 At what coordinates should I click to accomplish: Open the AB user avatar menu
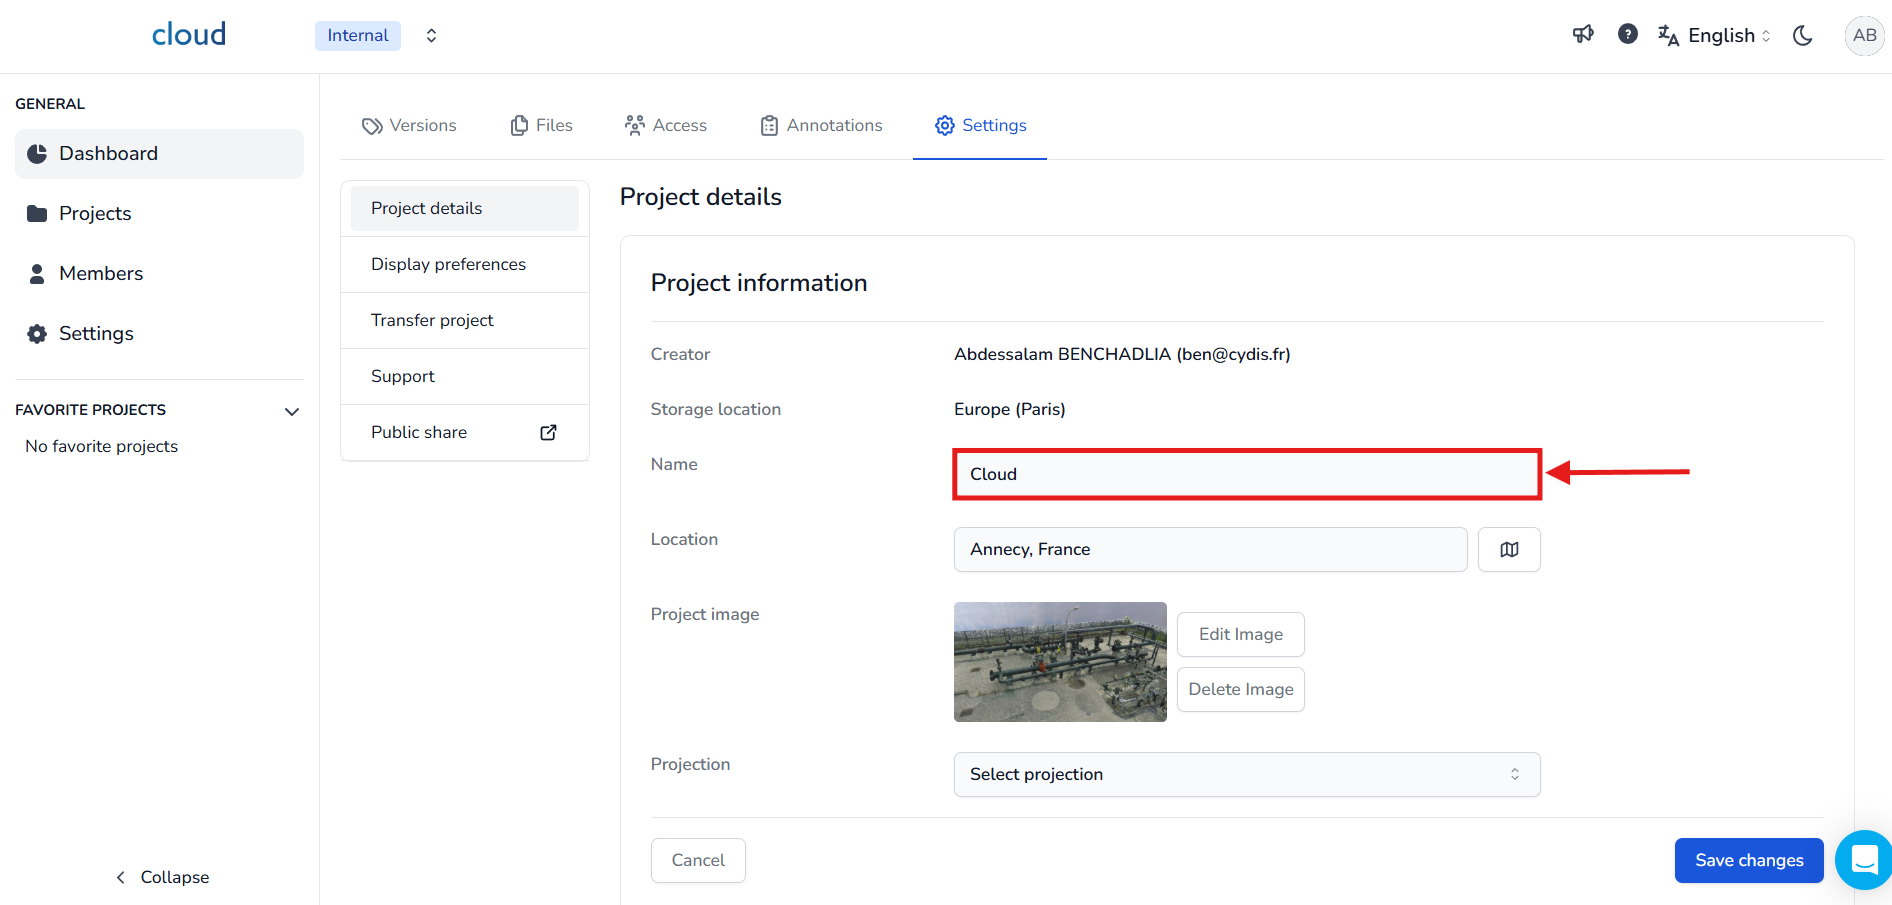(x=1864, y=36)
